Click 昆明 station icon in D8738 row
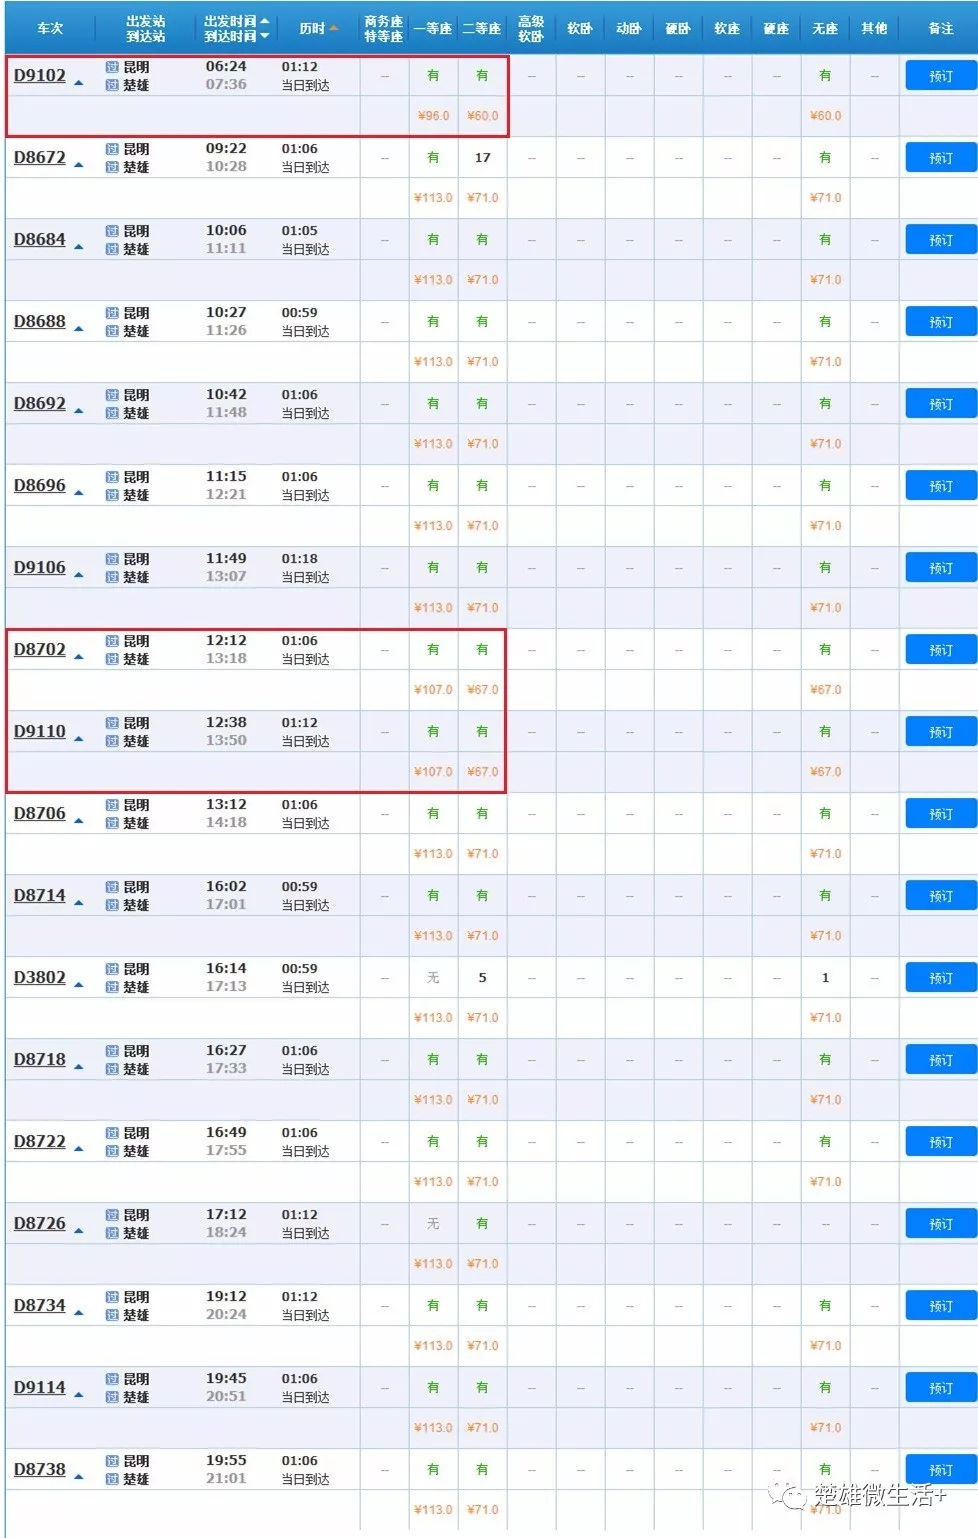The image size is (978, 1538). (x=112, y=1461)
